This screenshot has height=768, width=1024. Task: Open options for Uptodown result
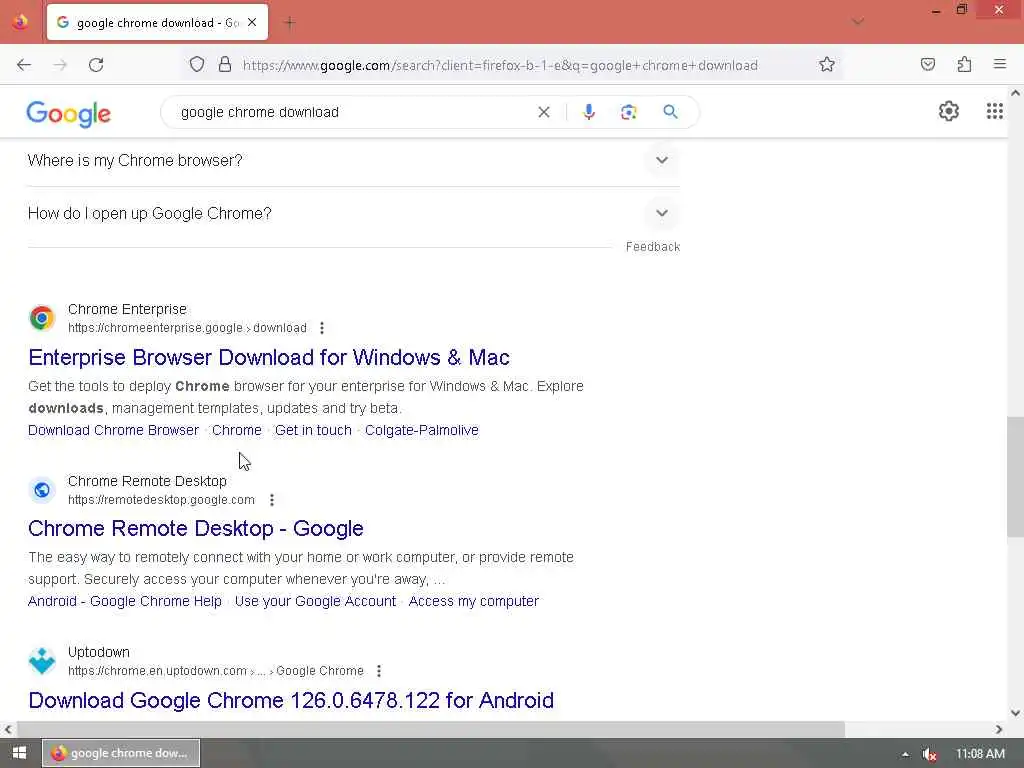coord(379,671)
